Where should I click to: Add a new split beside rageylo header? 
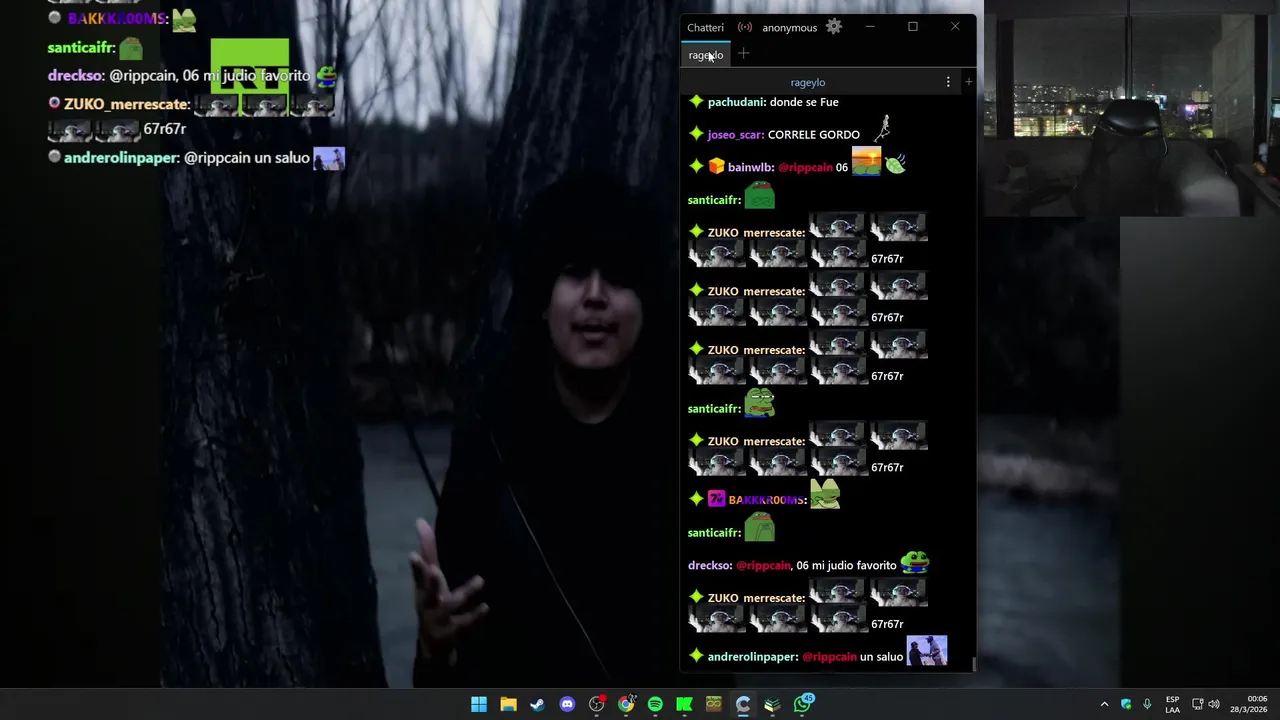[x=968, y=82]
